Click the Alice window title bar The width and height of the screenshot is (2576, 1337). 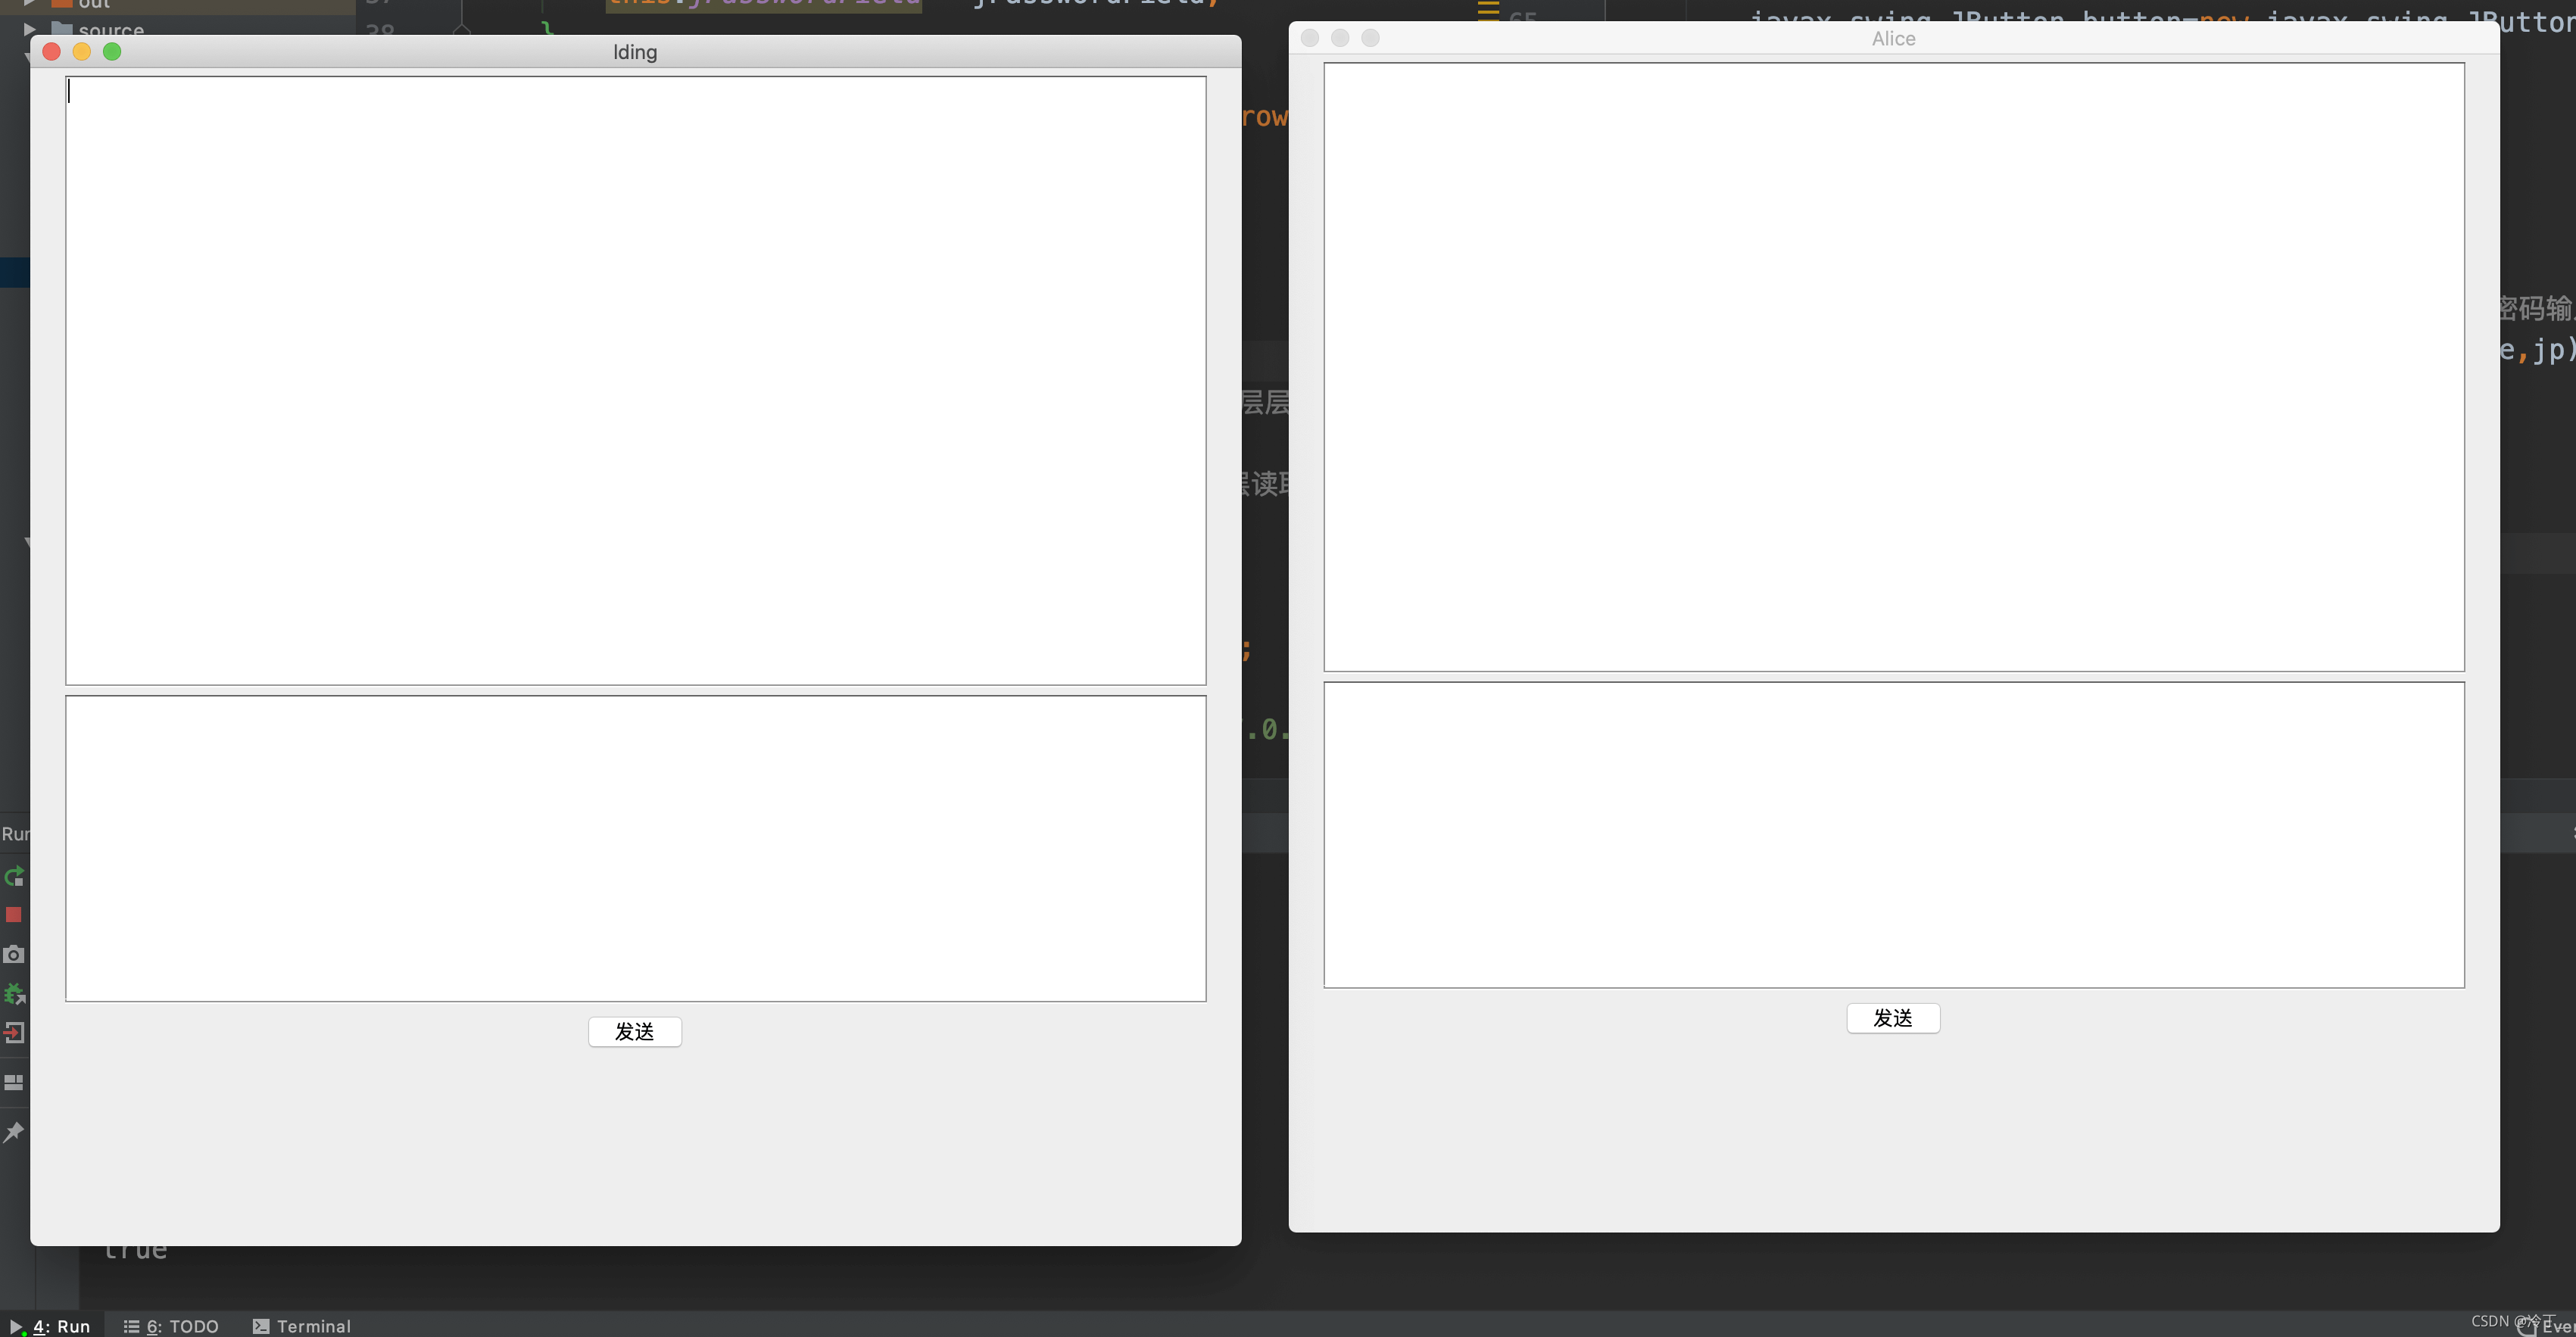click(1894, 38)
